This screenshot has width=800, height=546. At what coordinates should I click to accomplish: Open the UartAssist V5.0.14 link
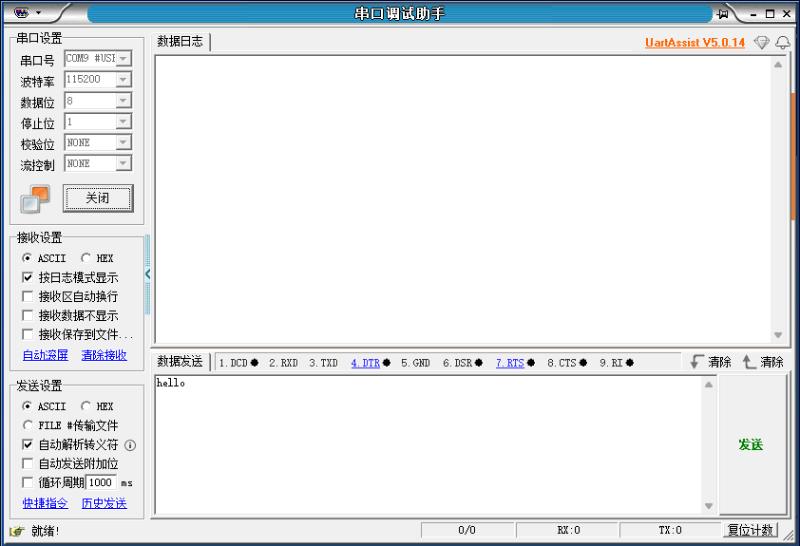pyautogui.click(x=695, y=43)
